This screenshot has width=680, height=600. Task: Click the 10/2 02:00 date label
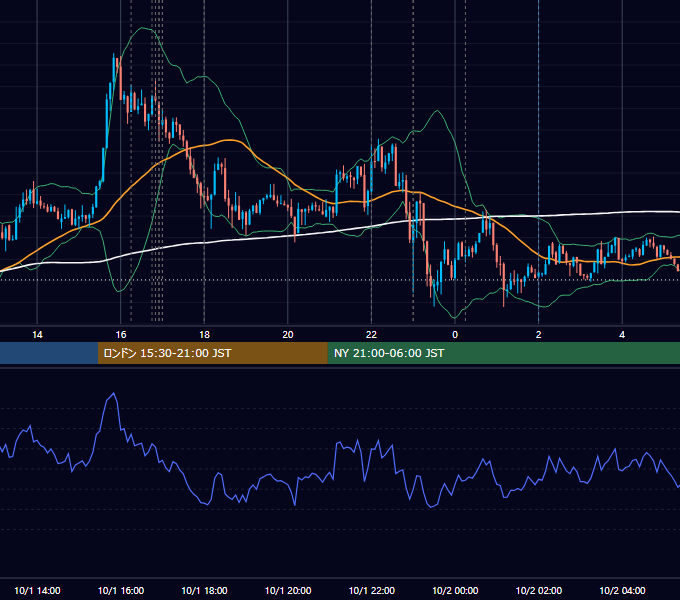pyautogui.click(x=539, y=590)
